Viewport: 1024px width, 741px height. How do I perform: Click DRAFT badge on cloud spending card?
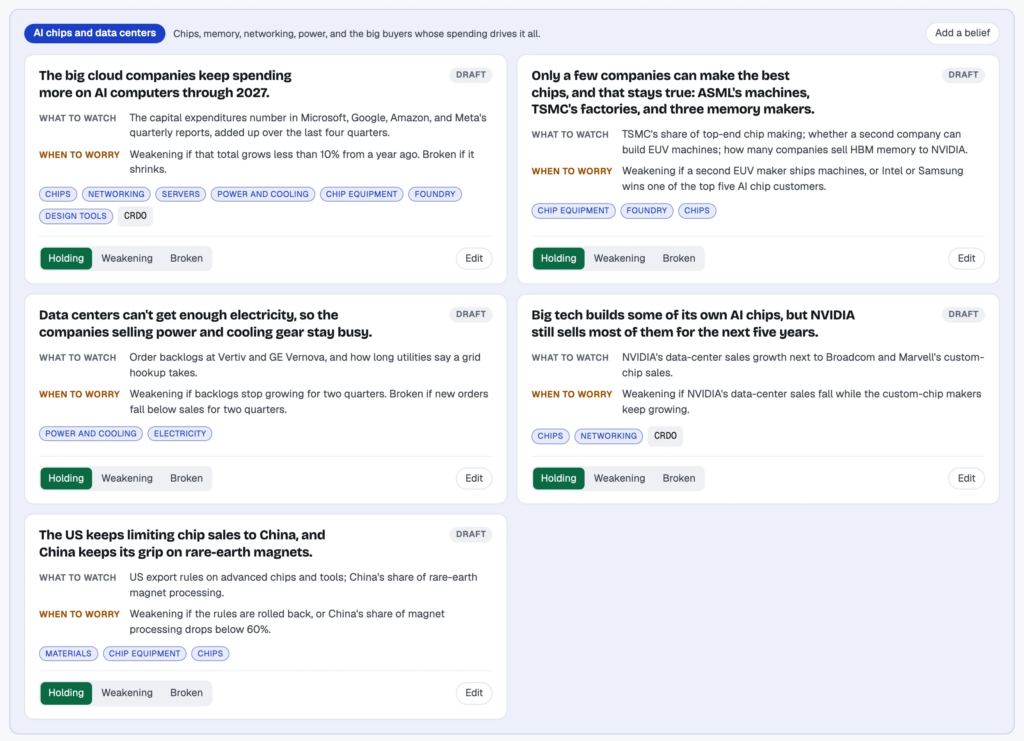point(471,75)
